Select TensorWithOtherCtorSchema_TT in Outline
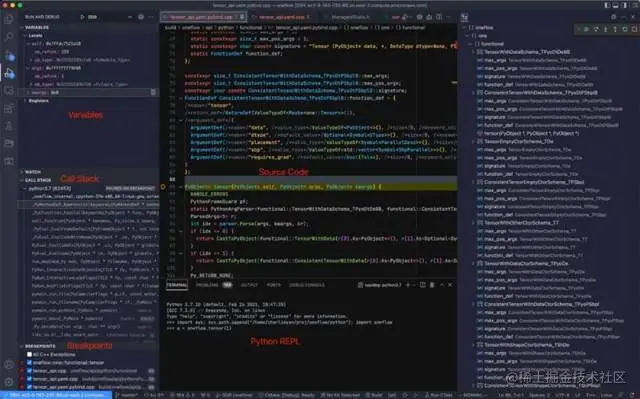Image resolution: width=640 pixels, height=399 pixels. (x=521, y=223)
